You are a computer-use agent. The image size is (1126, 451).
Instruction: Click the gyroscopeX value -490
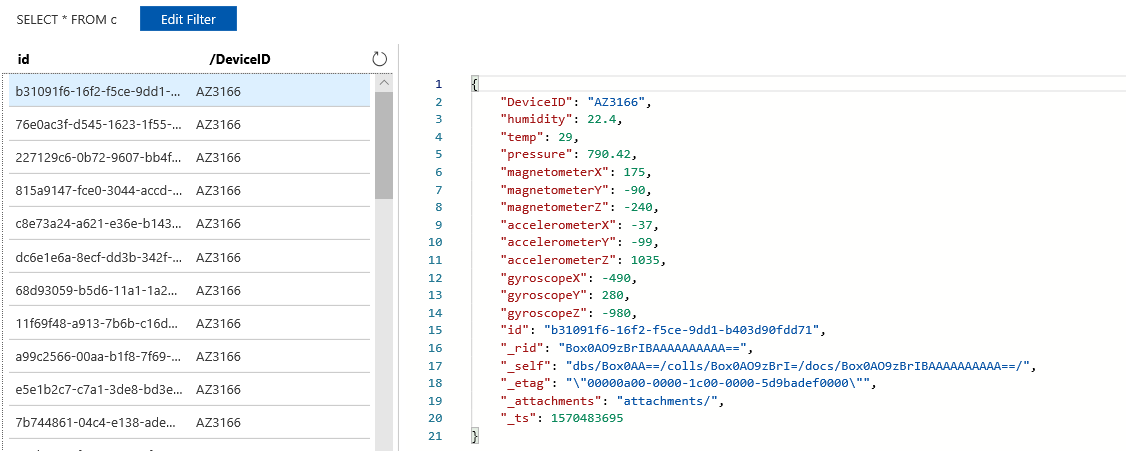[615, 277]
